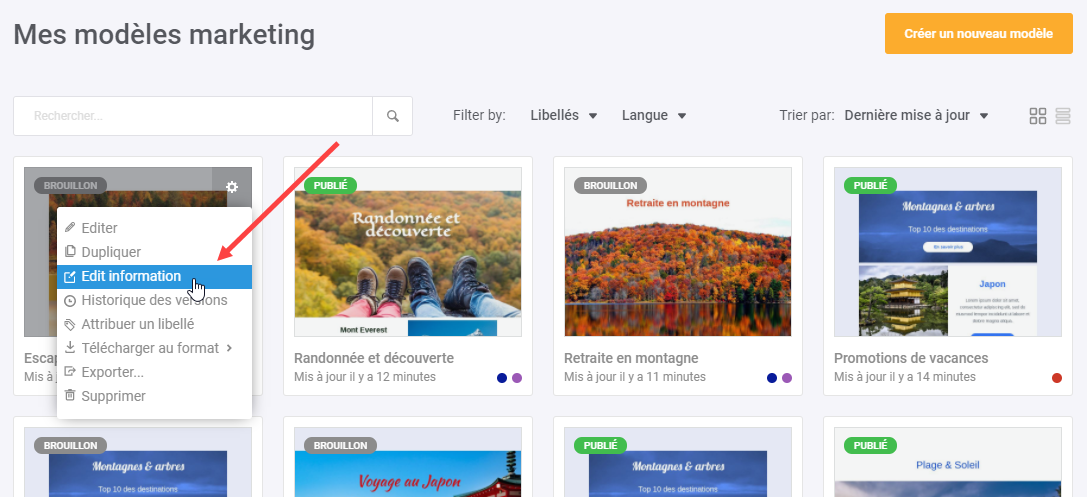Screen dimensions: 1087x497
Task: Click PUBLIÉ badge on Promotions de vacances
Action: pyautogui.click(x=870, y=186)
